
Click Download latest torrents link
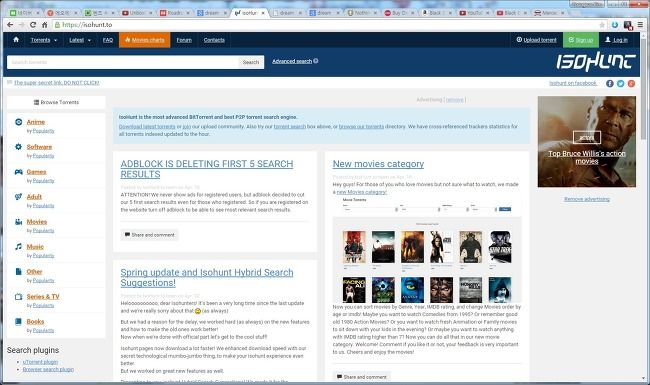point(147,126)
